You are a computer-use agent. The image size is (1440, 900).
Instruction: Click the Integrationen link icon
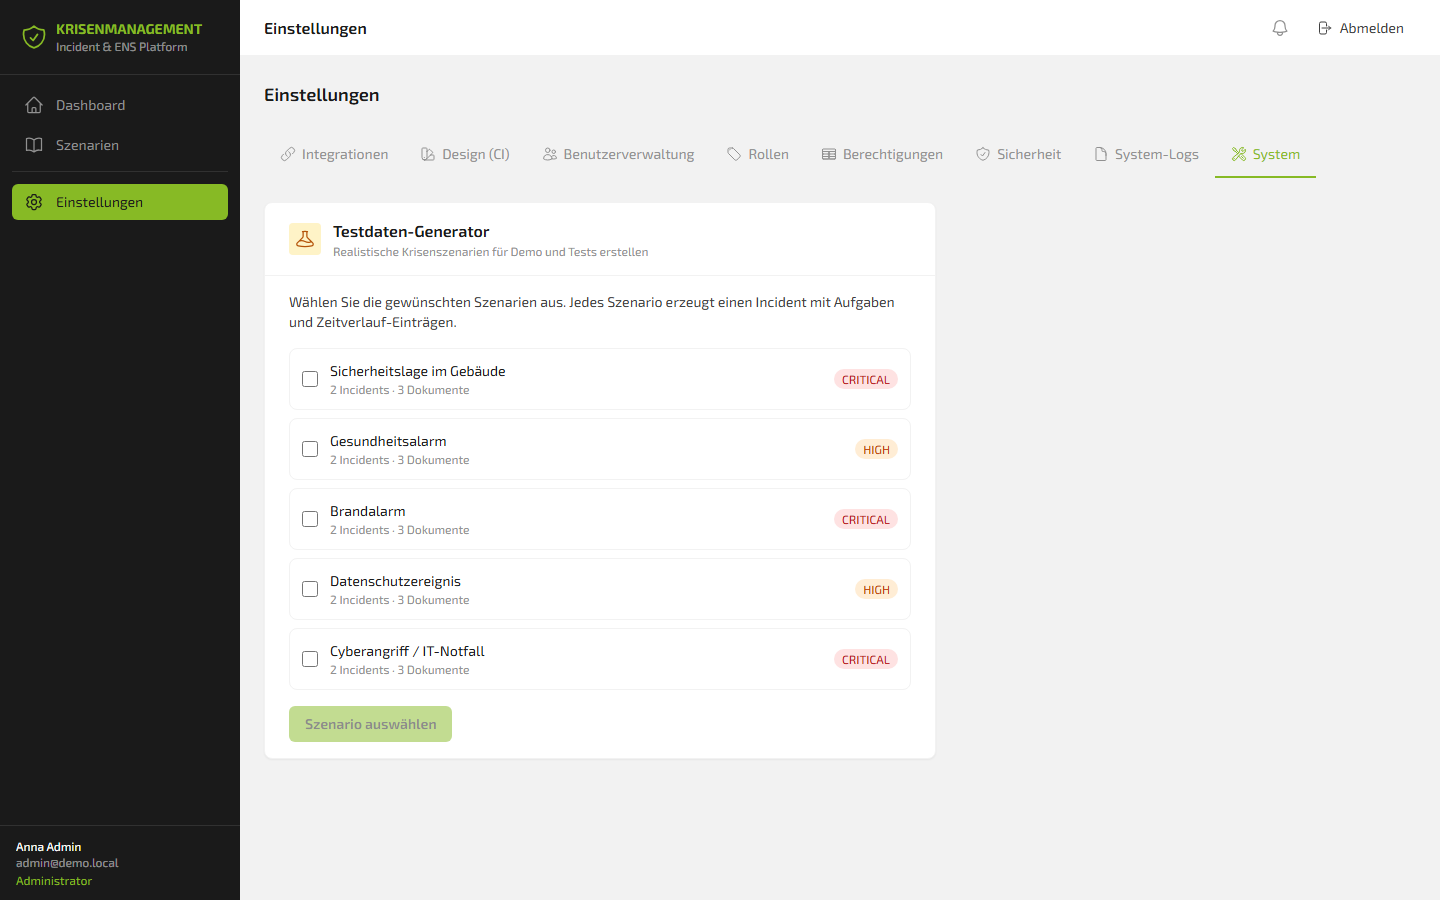pyautogui.click(x=288, y=154)
